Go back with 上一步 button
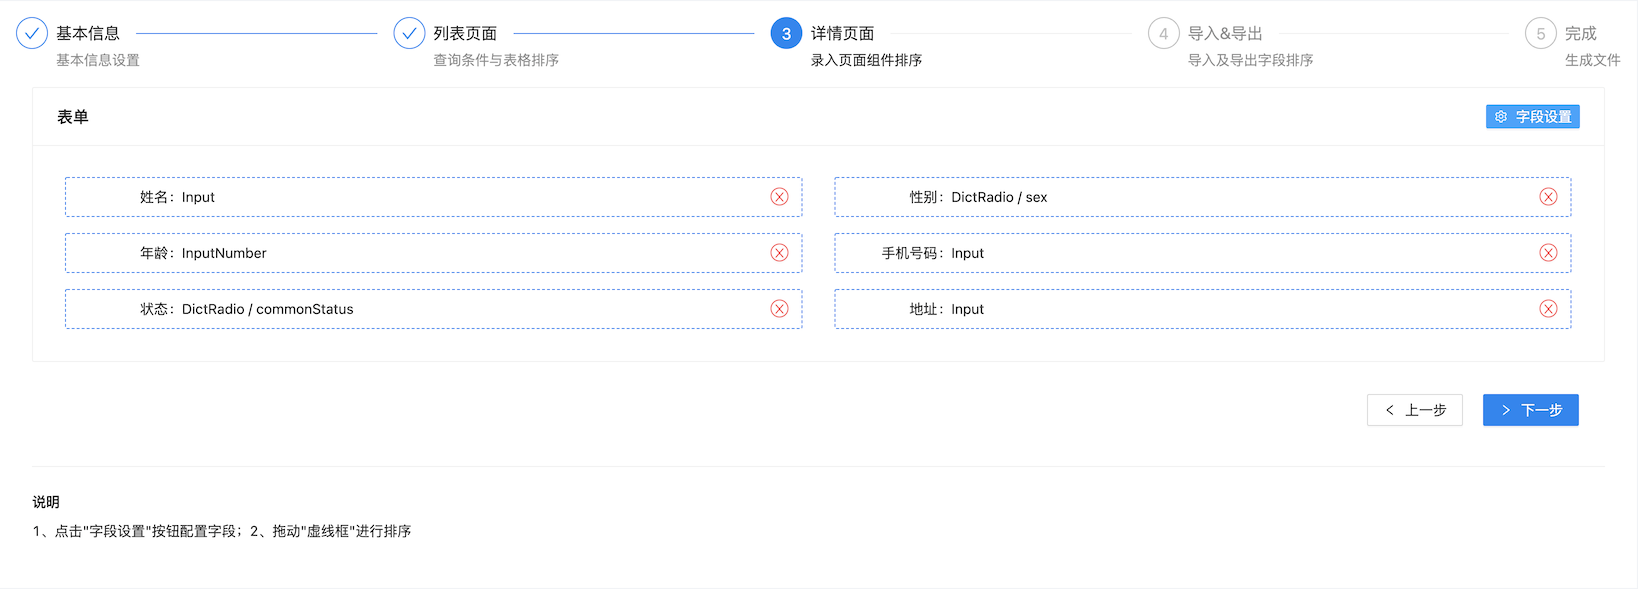This screenshot has height=589, width=1638. click(1414, 410)
